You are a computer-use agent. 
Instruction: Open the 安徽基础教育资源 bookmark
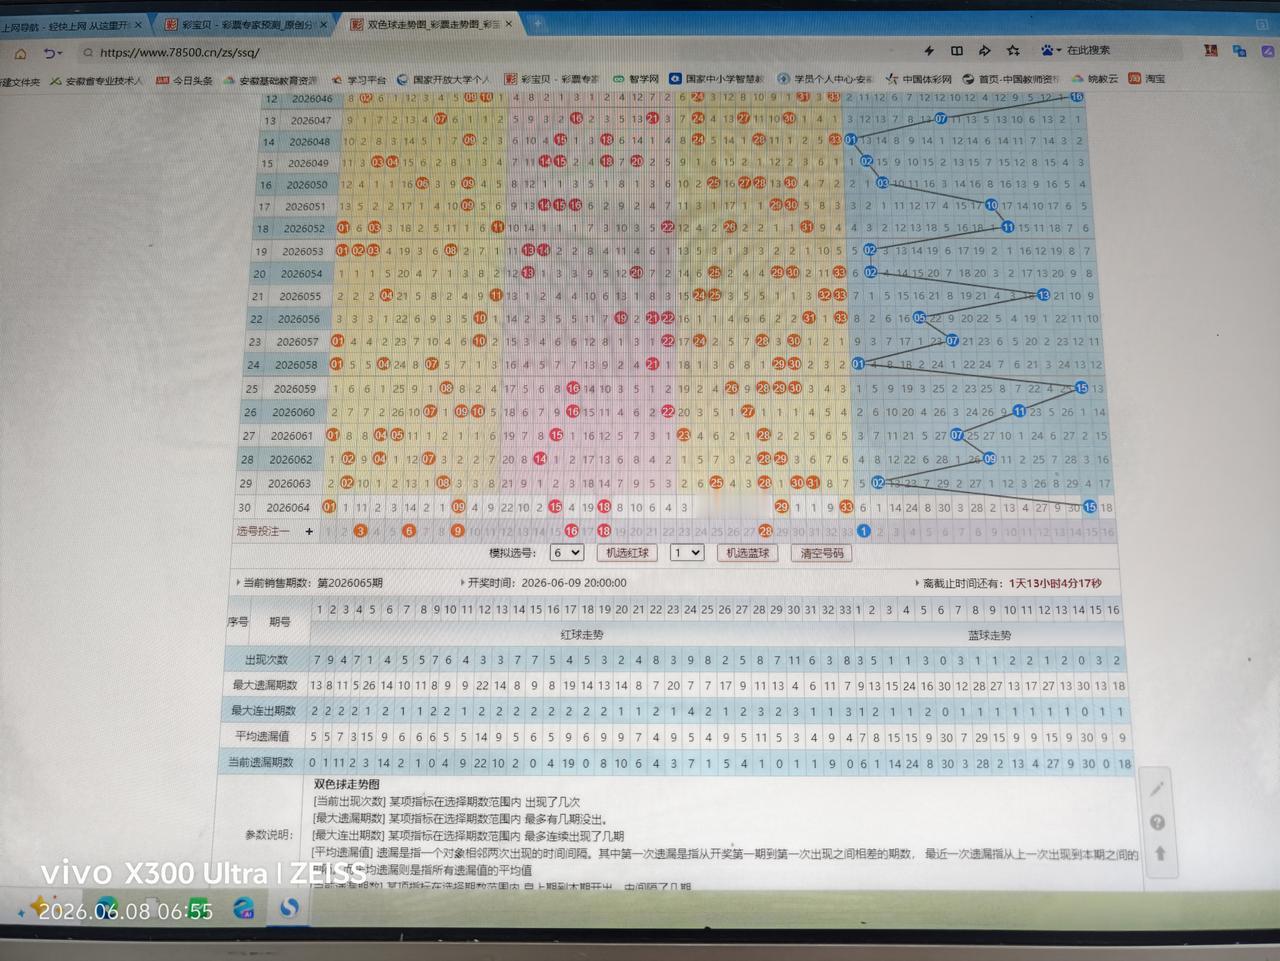click(270, 80)
